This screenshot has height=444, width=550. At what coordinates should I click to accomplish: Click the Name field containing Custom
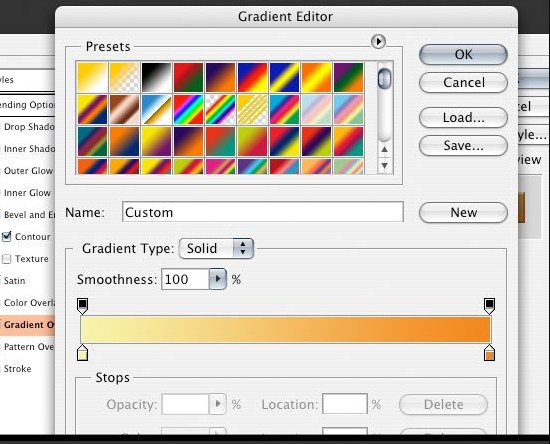pos(263,211)
